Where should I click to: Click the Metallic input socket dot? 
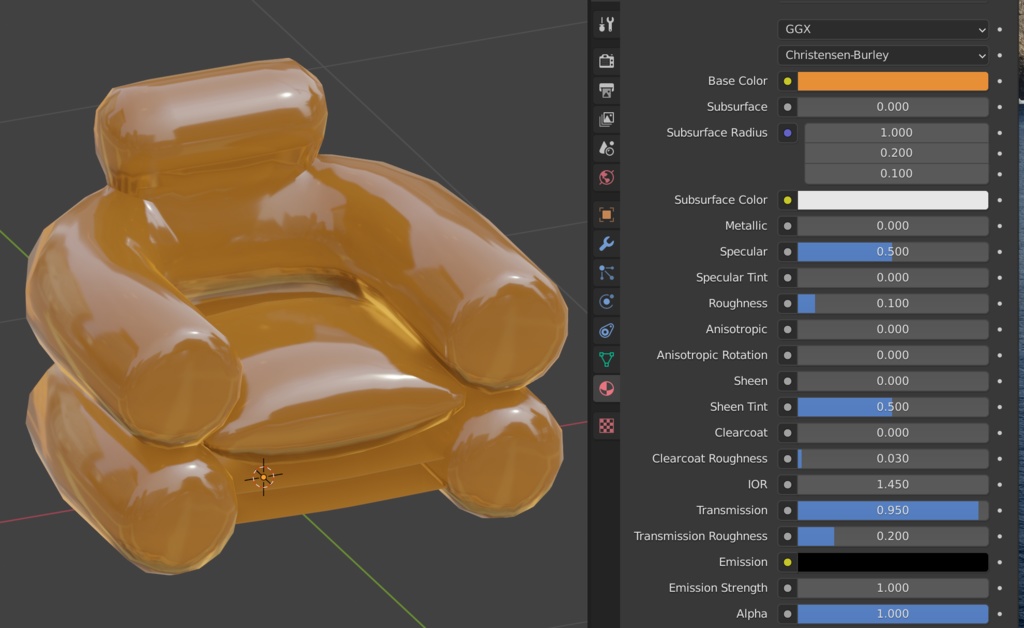pyautogui.click(x=788, y=226)
